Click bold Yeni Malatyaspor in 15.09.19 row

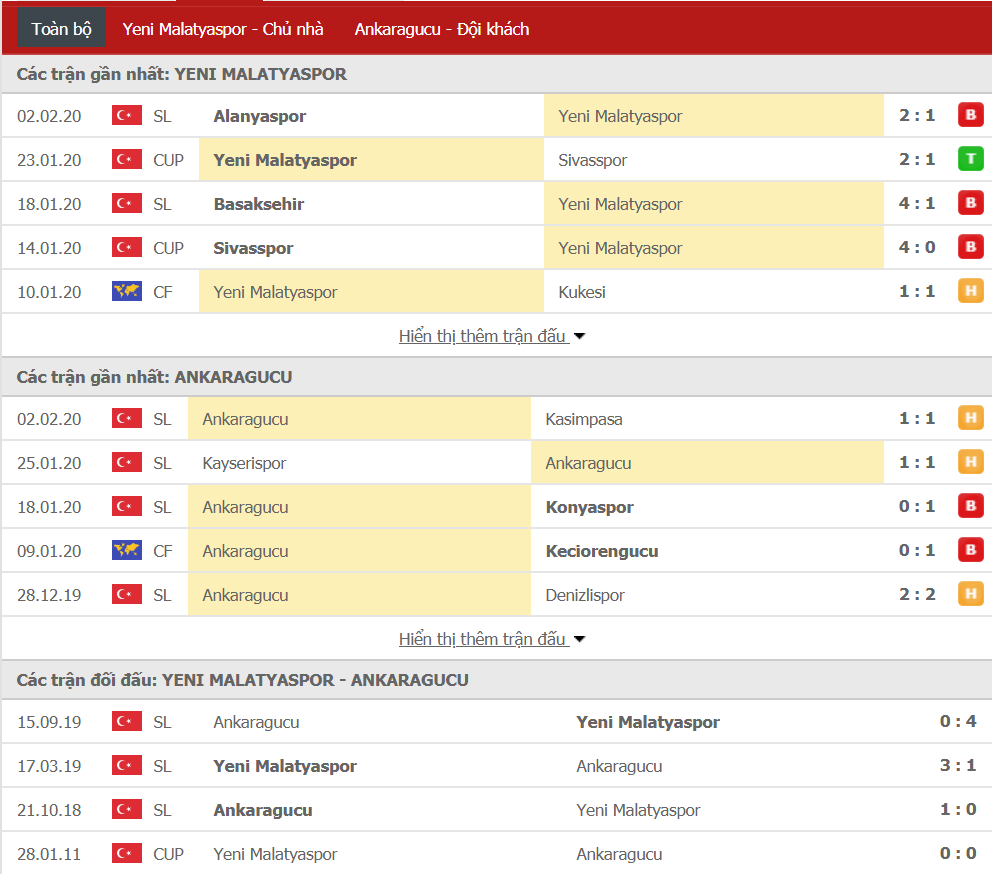(648, 723)
